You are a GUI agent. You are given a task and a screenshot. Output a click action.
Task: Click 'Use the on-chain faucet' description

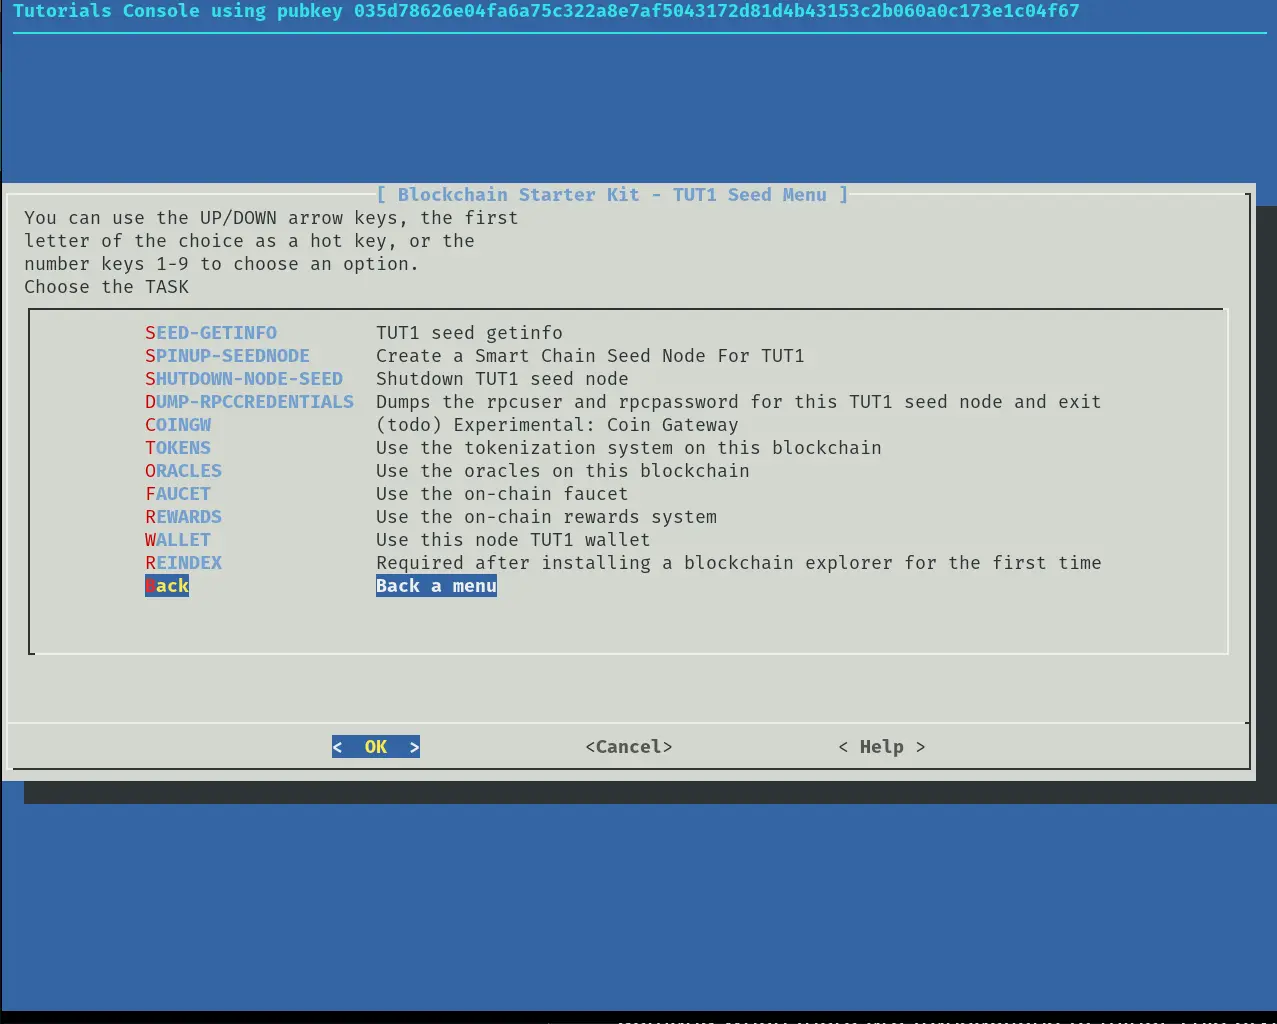tap(502, 494)
